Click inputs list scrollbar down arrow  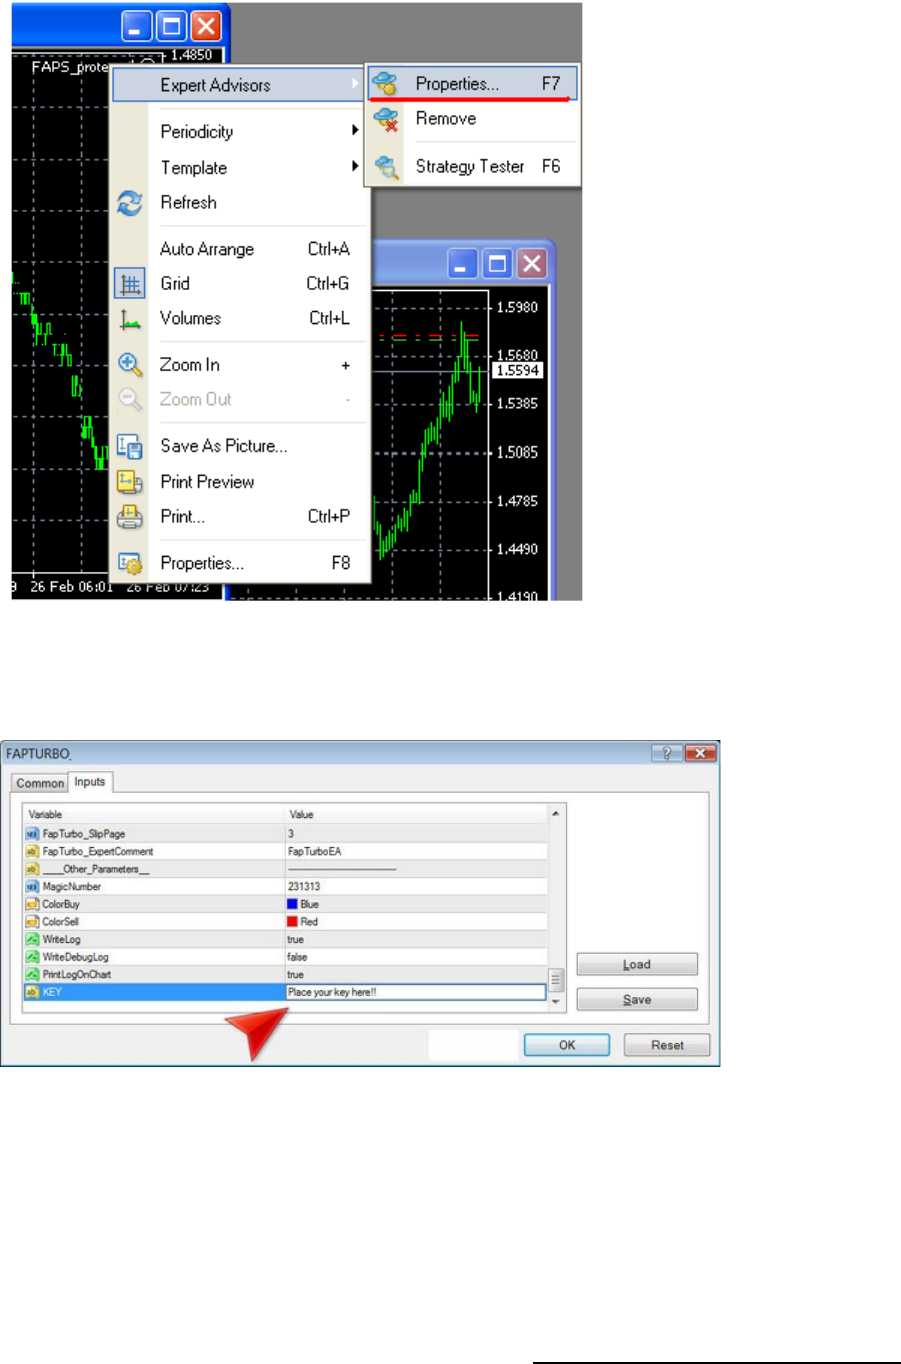556,1001
